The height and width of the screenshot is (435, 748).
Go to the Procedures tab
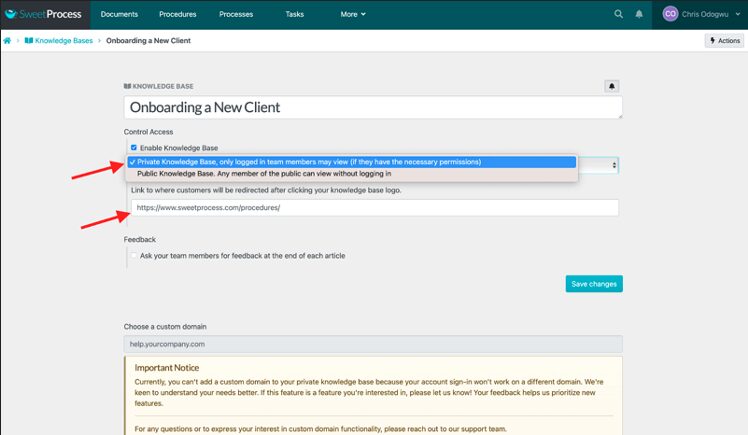[178, 14]
